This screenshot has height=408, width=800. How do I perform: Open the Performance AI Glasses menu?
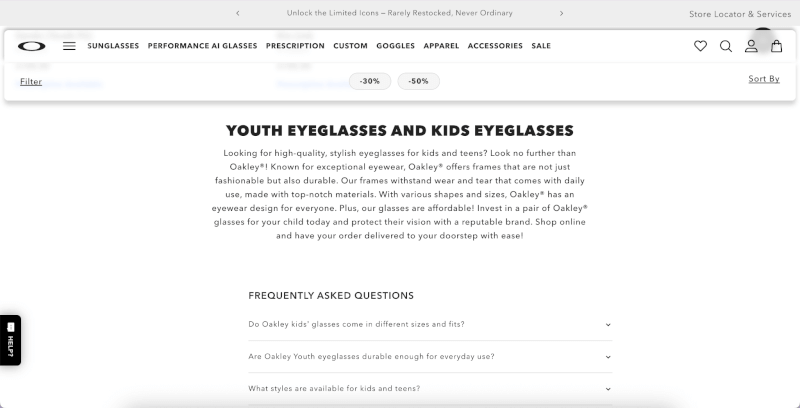[202, 46]
